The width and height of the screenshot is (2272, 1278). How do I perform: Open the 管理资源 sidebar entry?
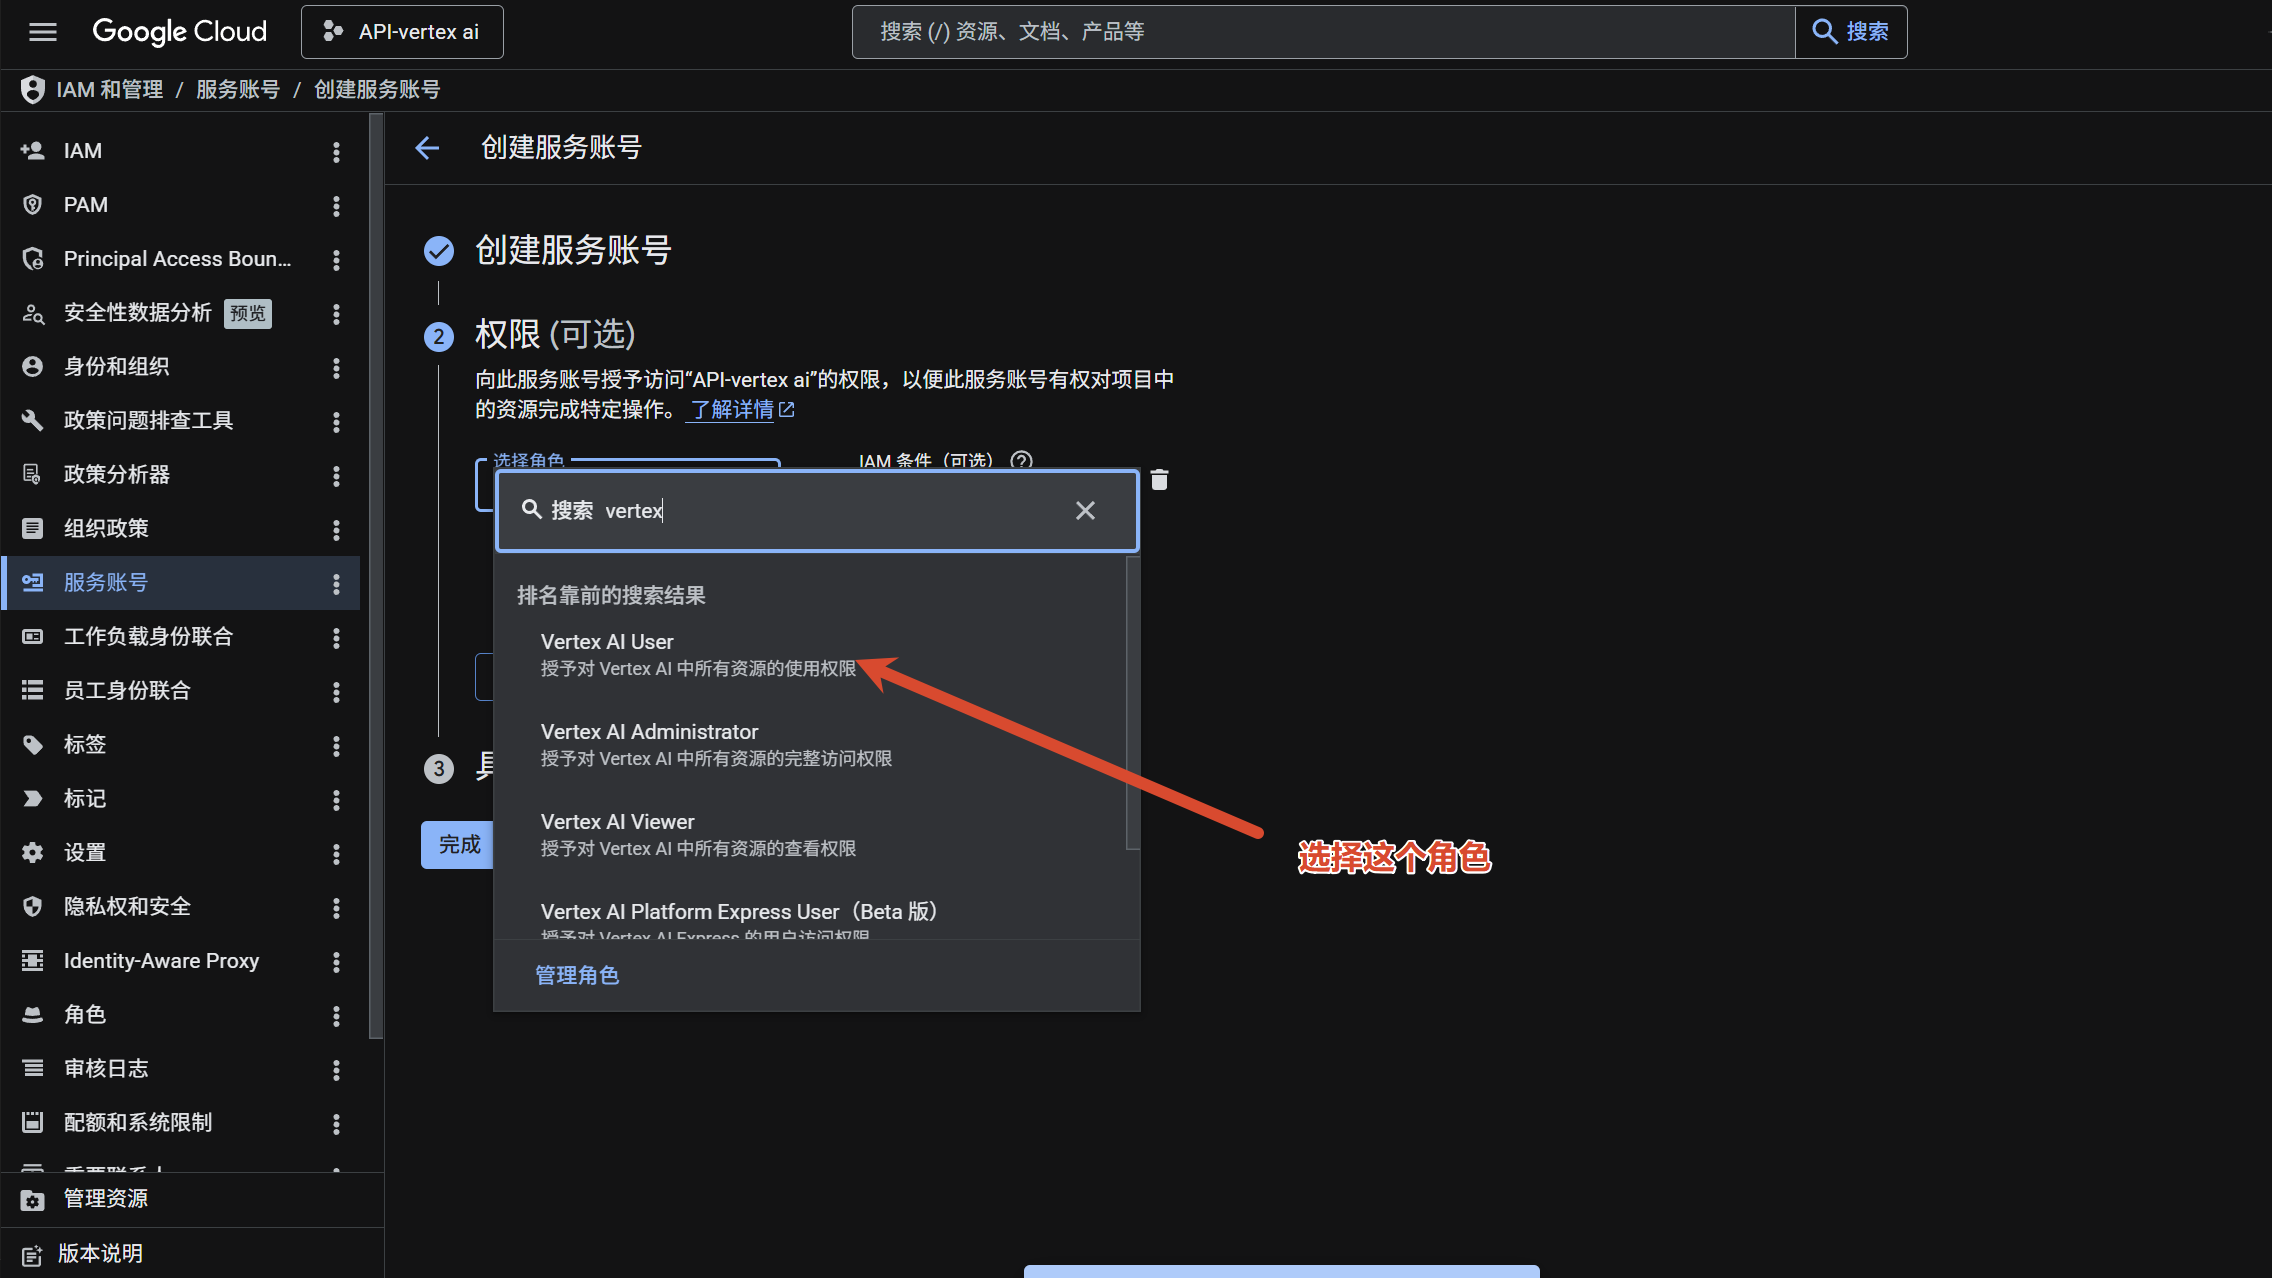192,1200
